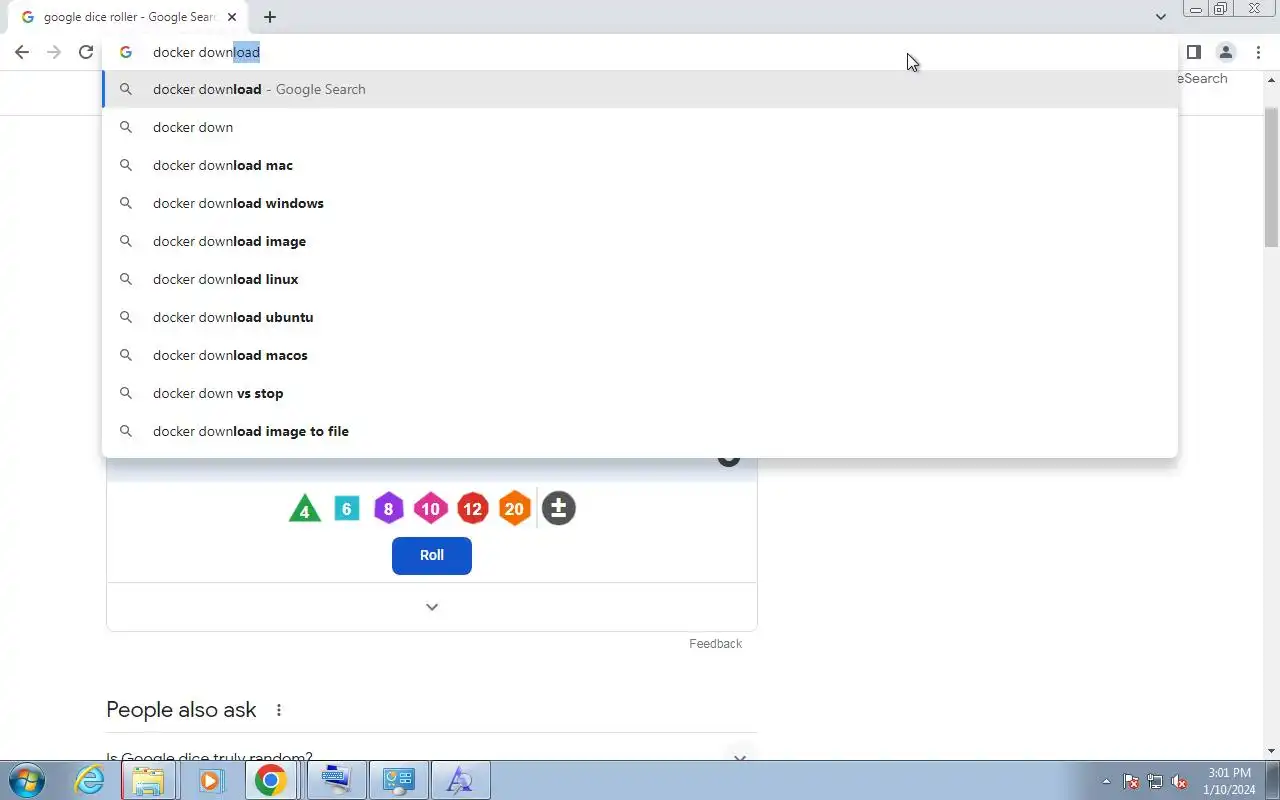Screen dimensions: 1280x800
Task: Expand the dice roller chevron
Action: pos(432,607)
